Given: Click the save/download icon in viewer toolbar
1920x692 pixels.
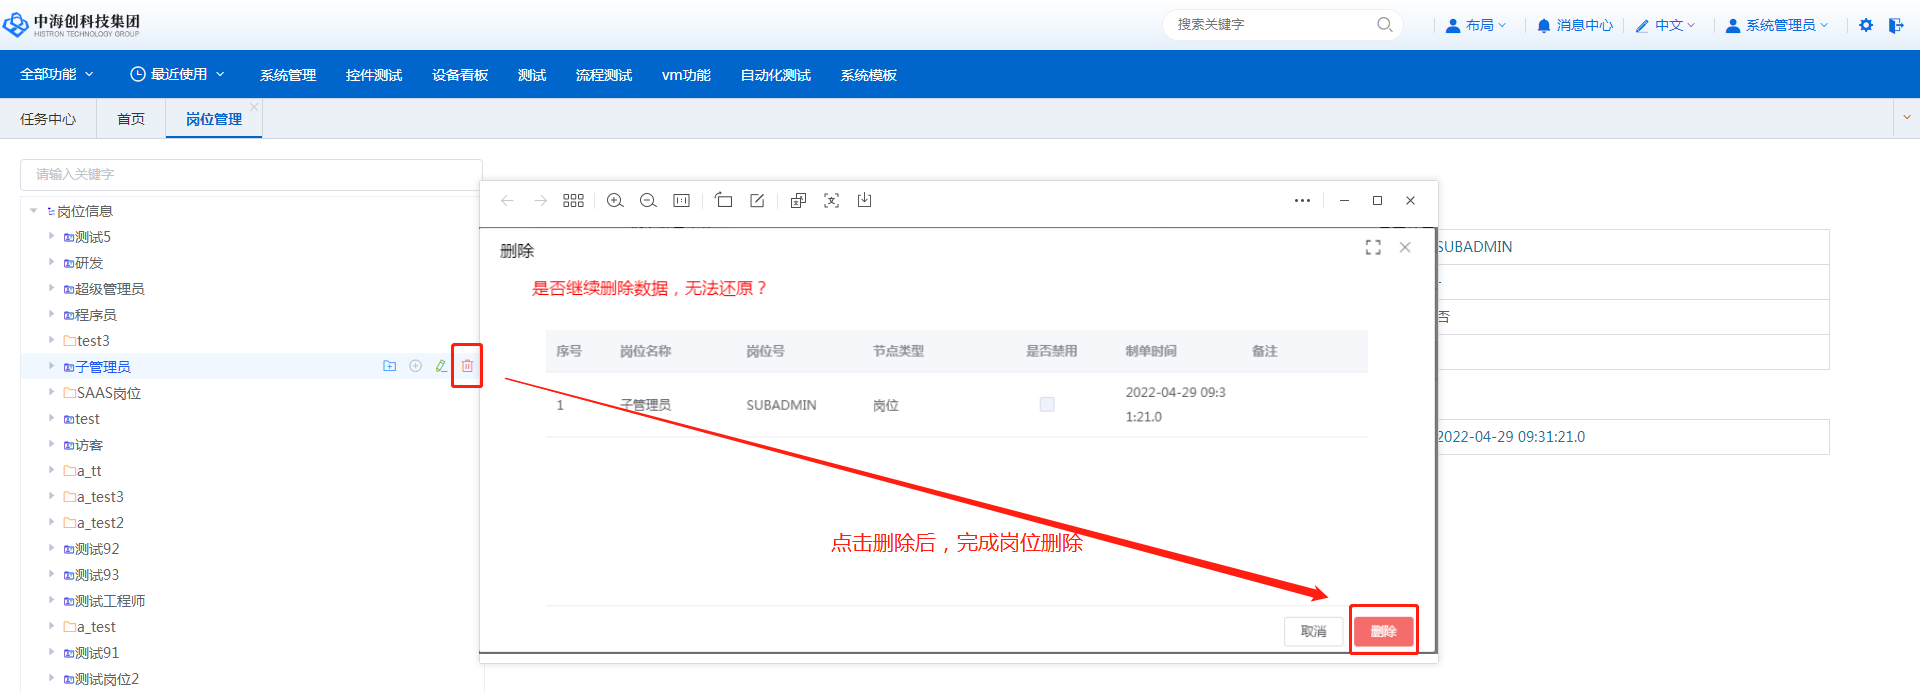Looking at the screenshot, I should 865,201.
